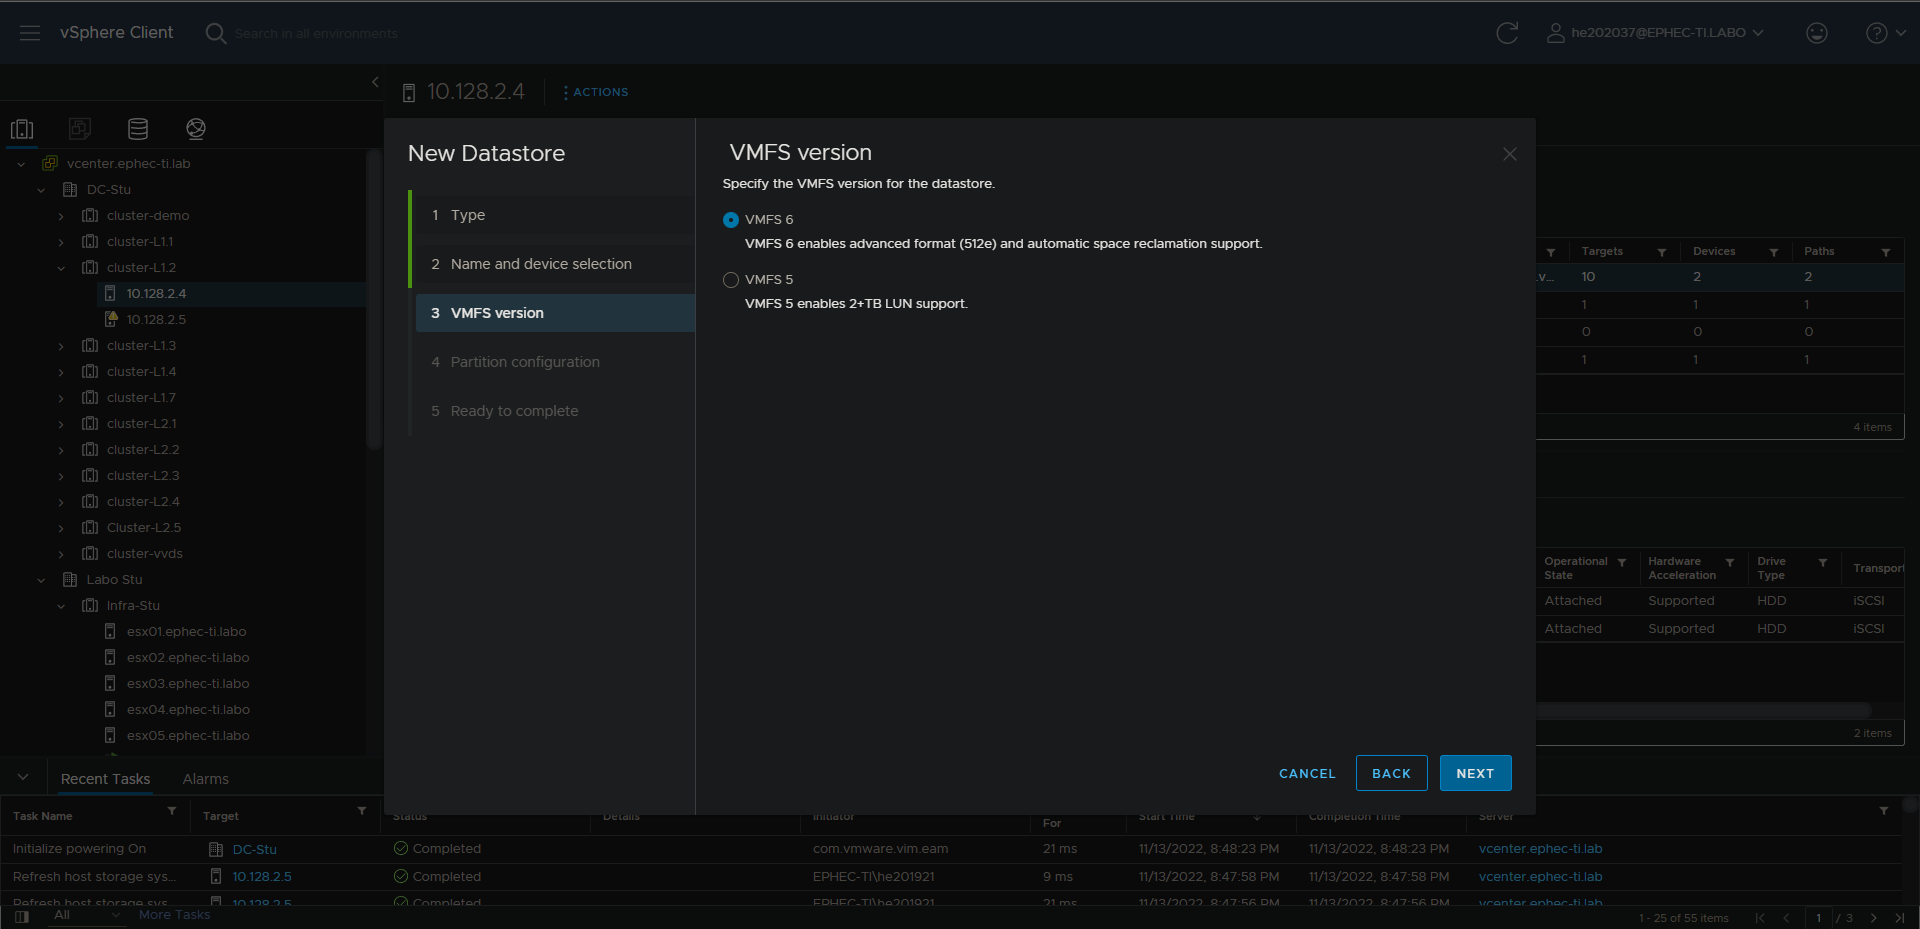The image size is (1920, 929).
Task: Select the VMFS 6 radio option
Action: click(731, 220)
